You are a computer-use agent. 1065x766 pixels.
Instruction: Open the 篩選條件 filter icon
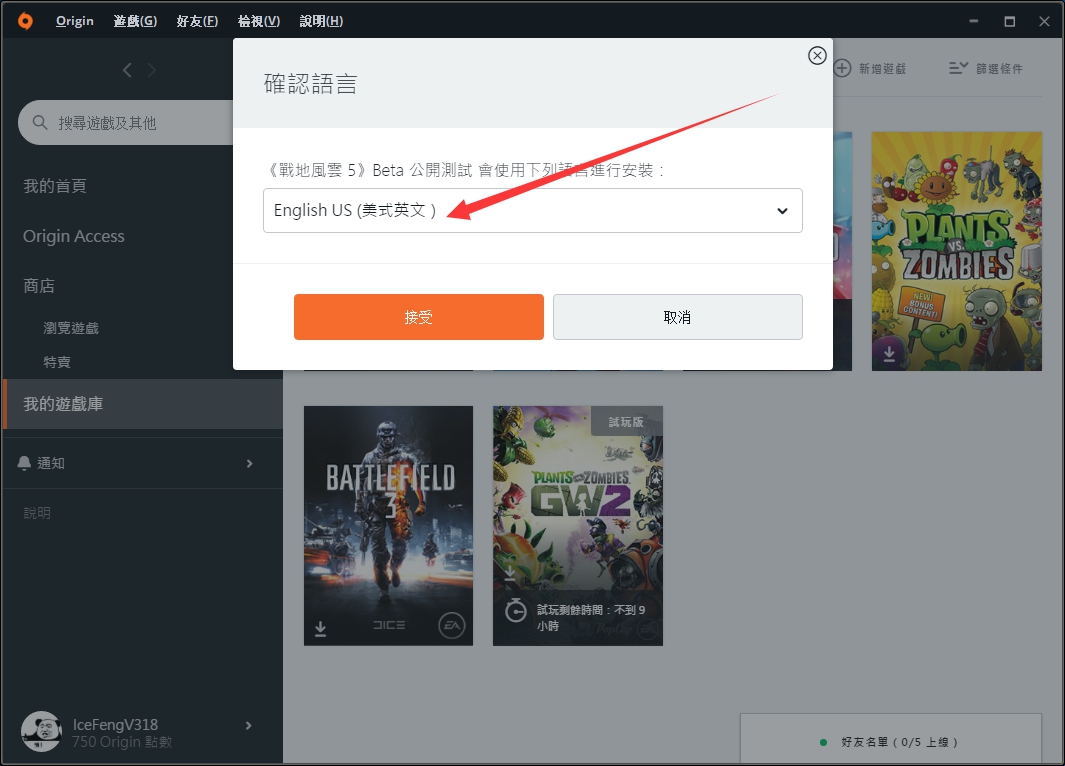point(958,67)
